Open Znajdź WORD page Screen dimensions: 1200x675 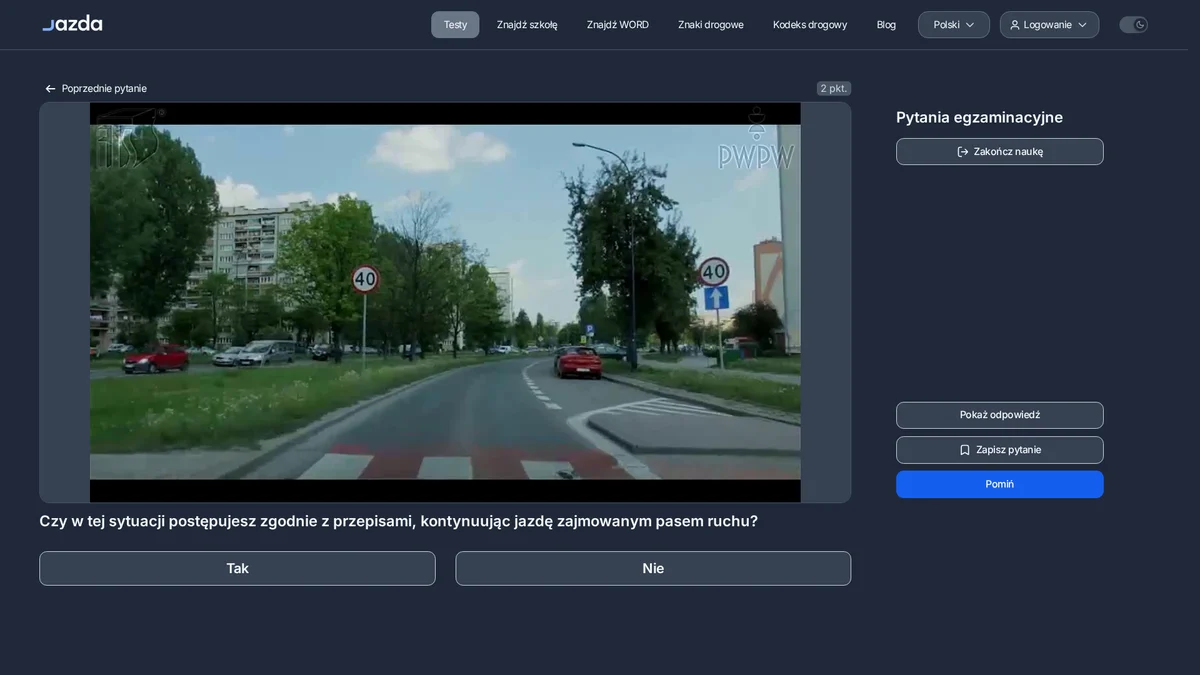[x=618, y=25]
